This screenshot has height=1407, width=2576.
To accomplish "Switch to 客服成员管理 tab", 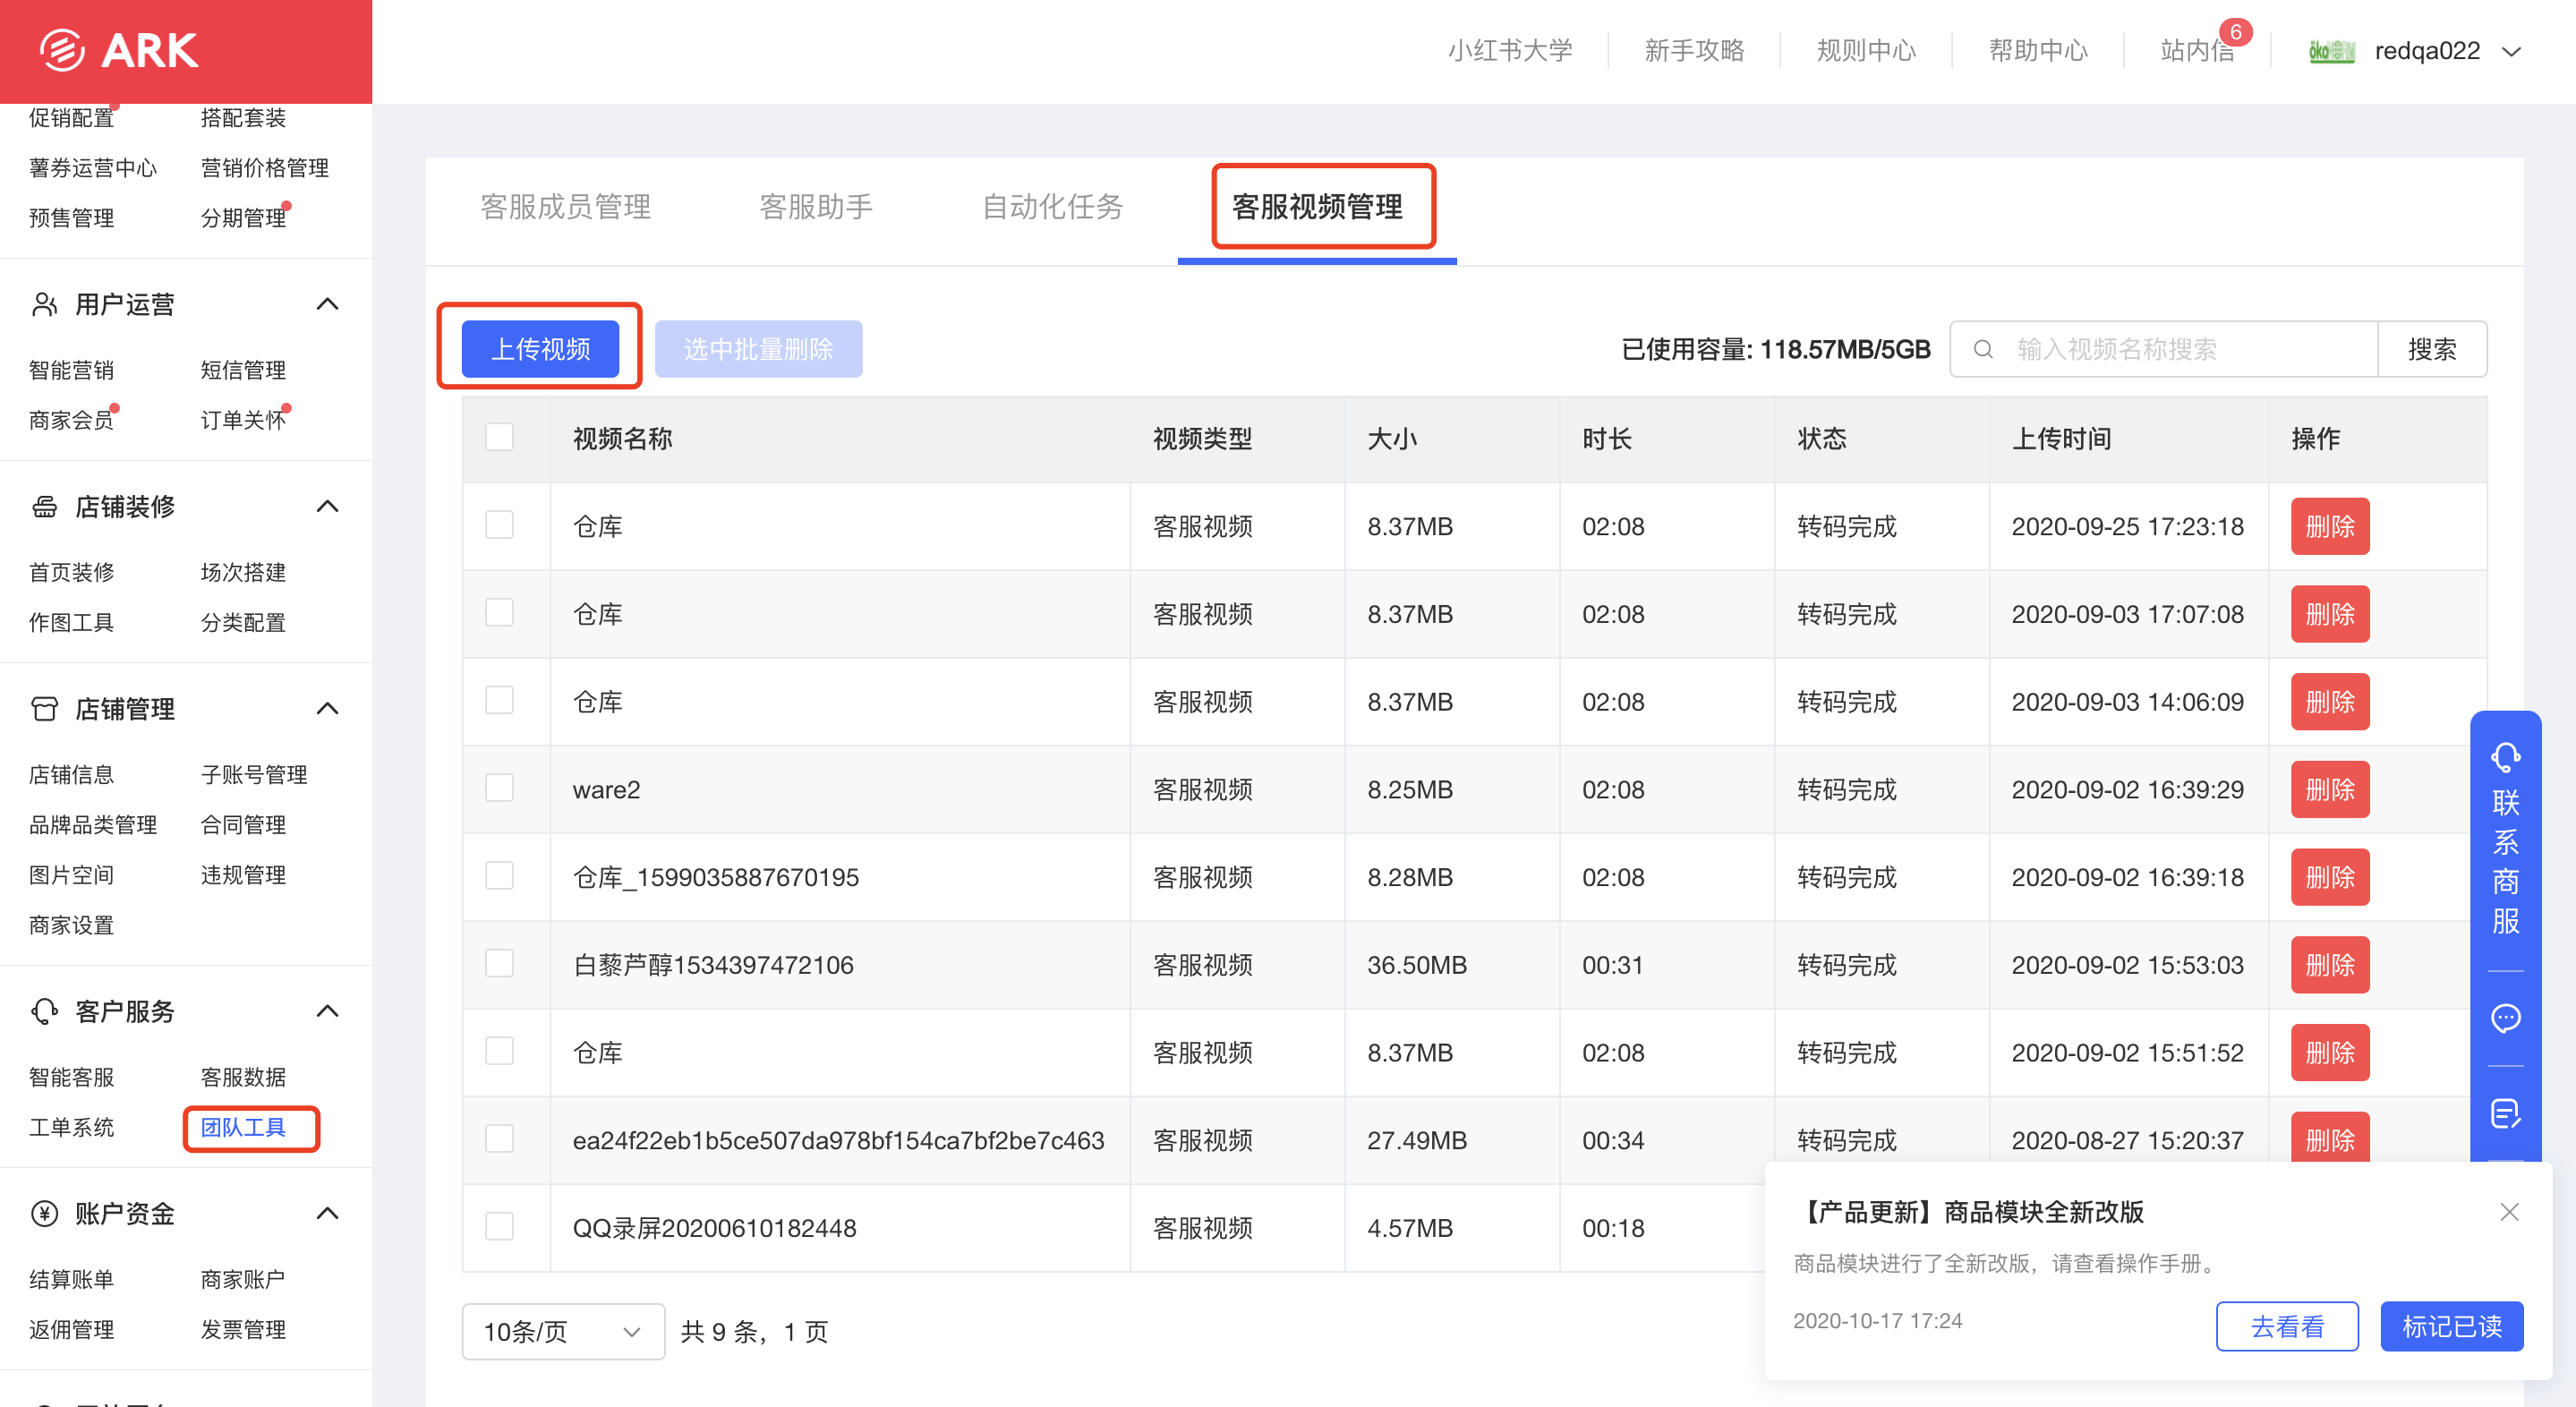I will click(565, 207).
